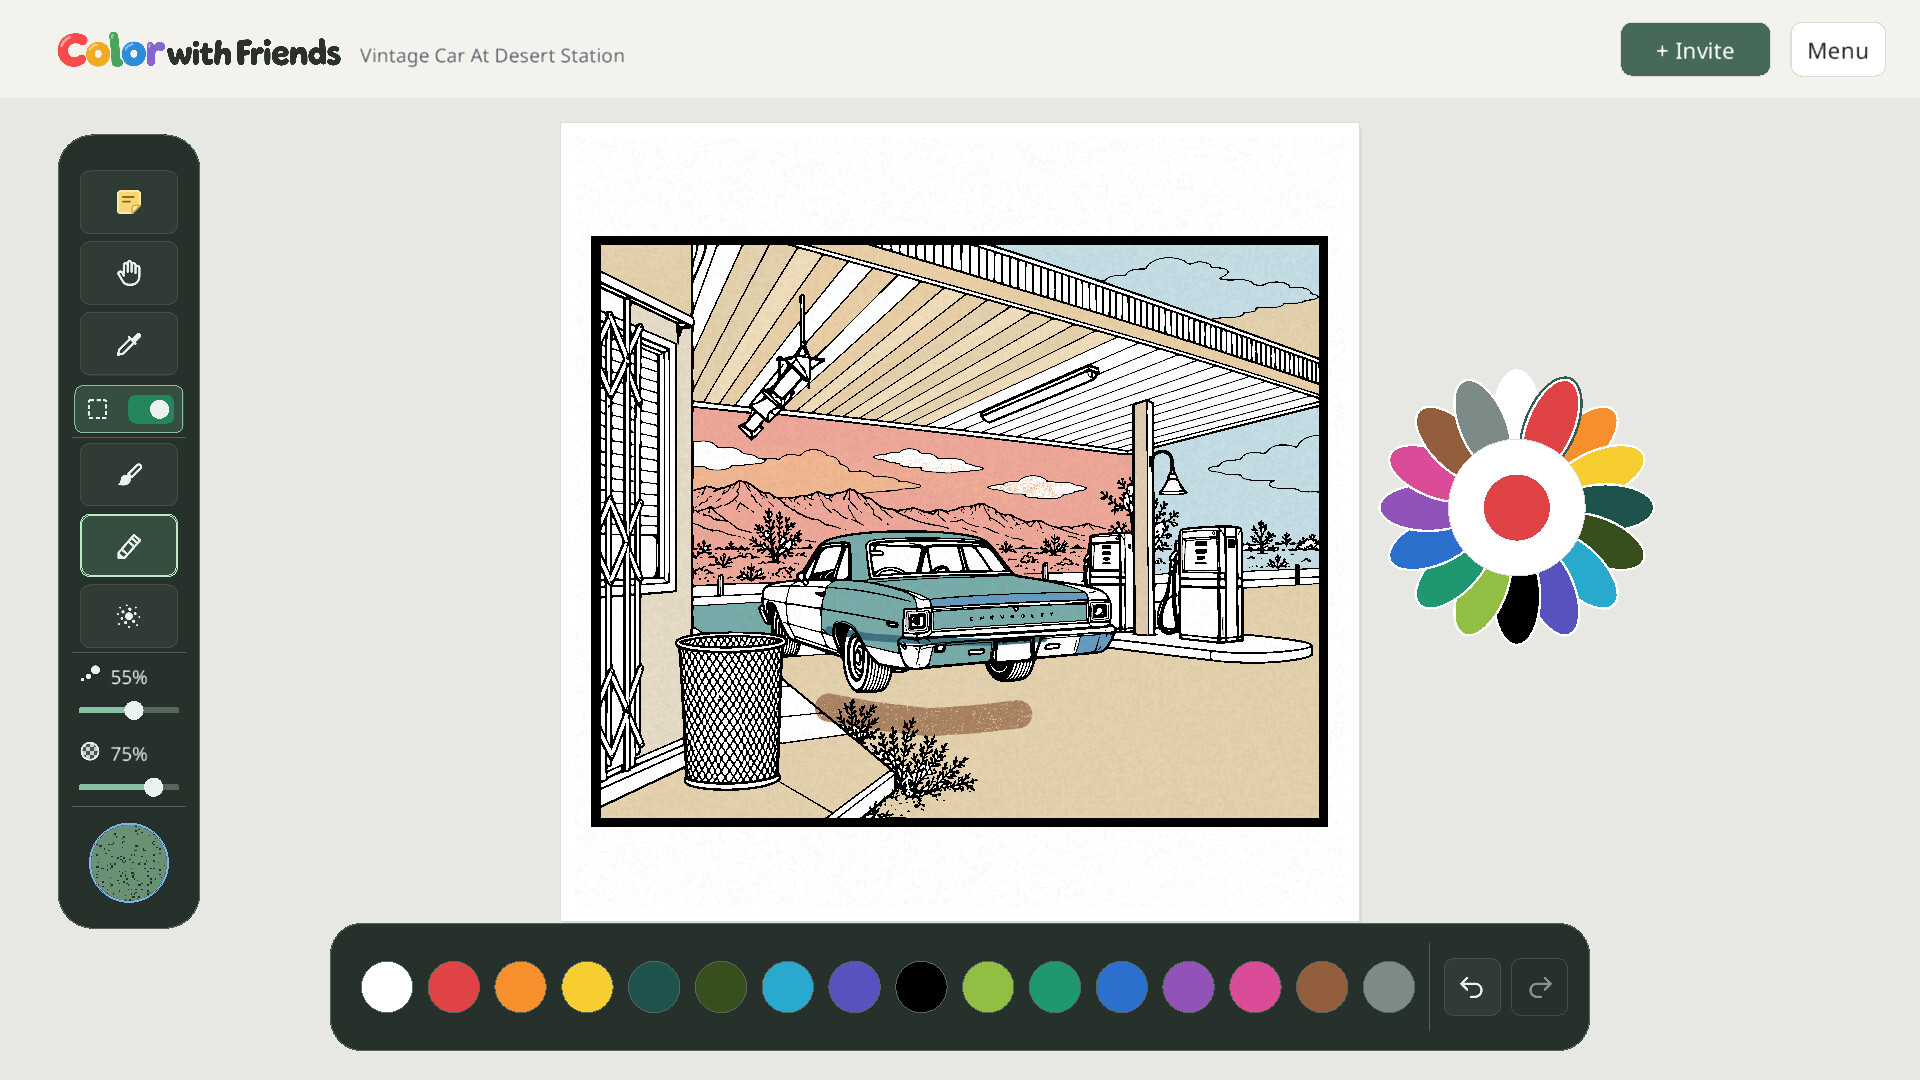Screen dimensions: 1920x1080
Task: Choose the marker pencil tool
Action: (129, 546)
